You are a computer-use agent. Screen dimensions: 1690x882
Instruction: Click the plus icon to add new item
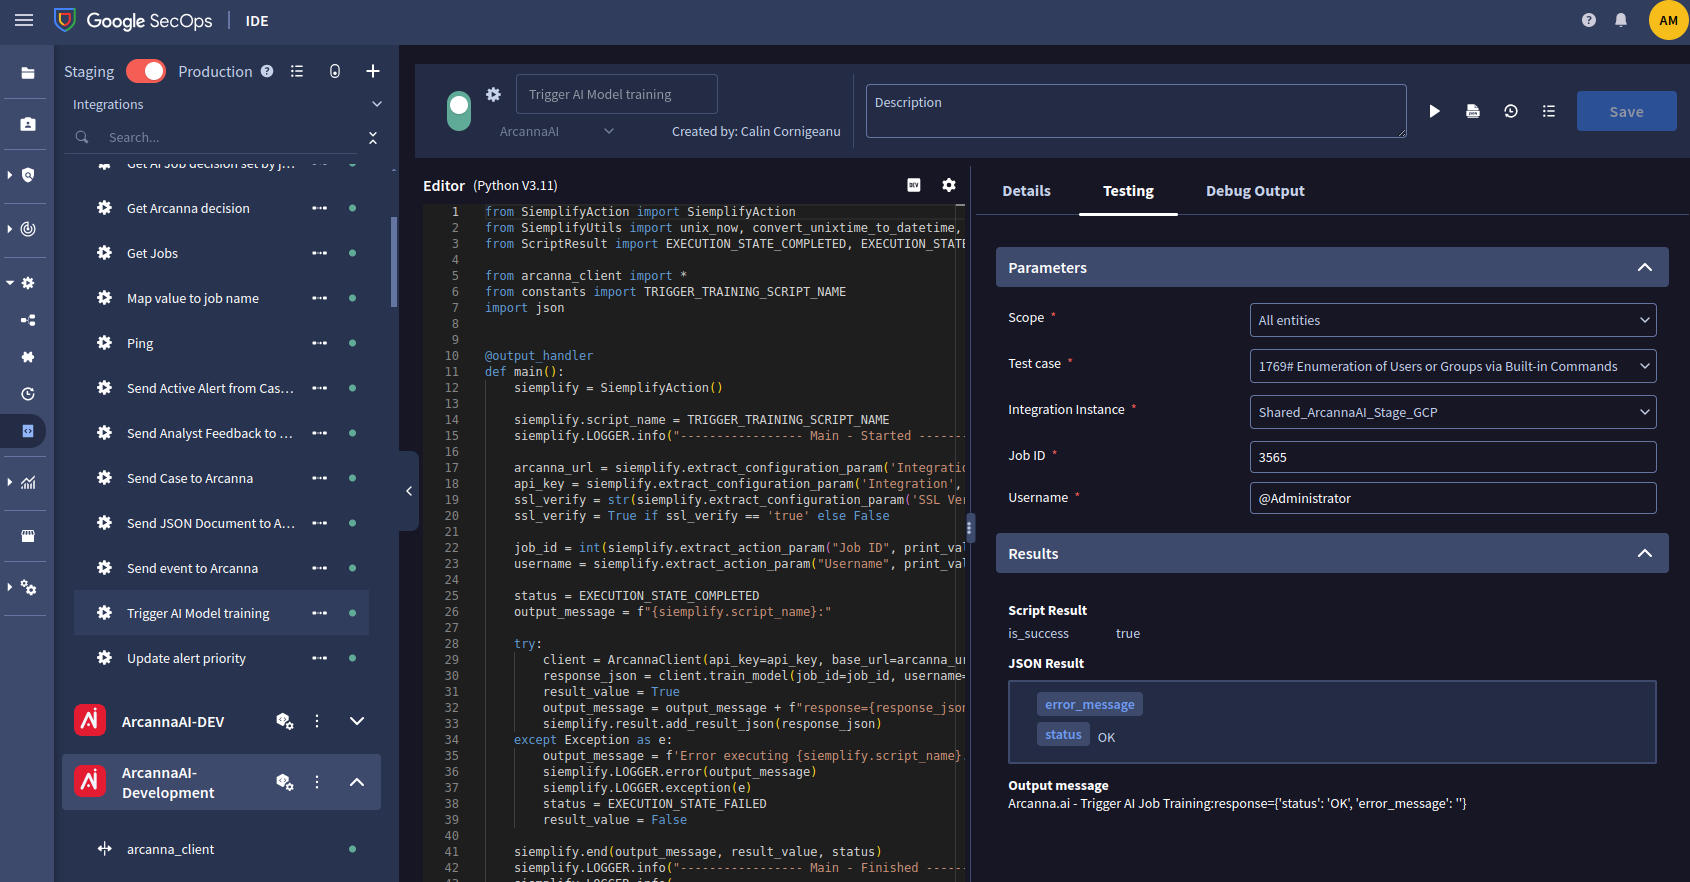(373, 71)
